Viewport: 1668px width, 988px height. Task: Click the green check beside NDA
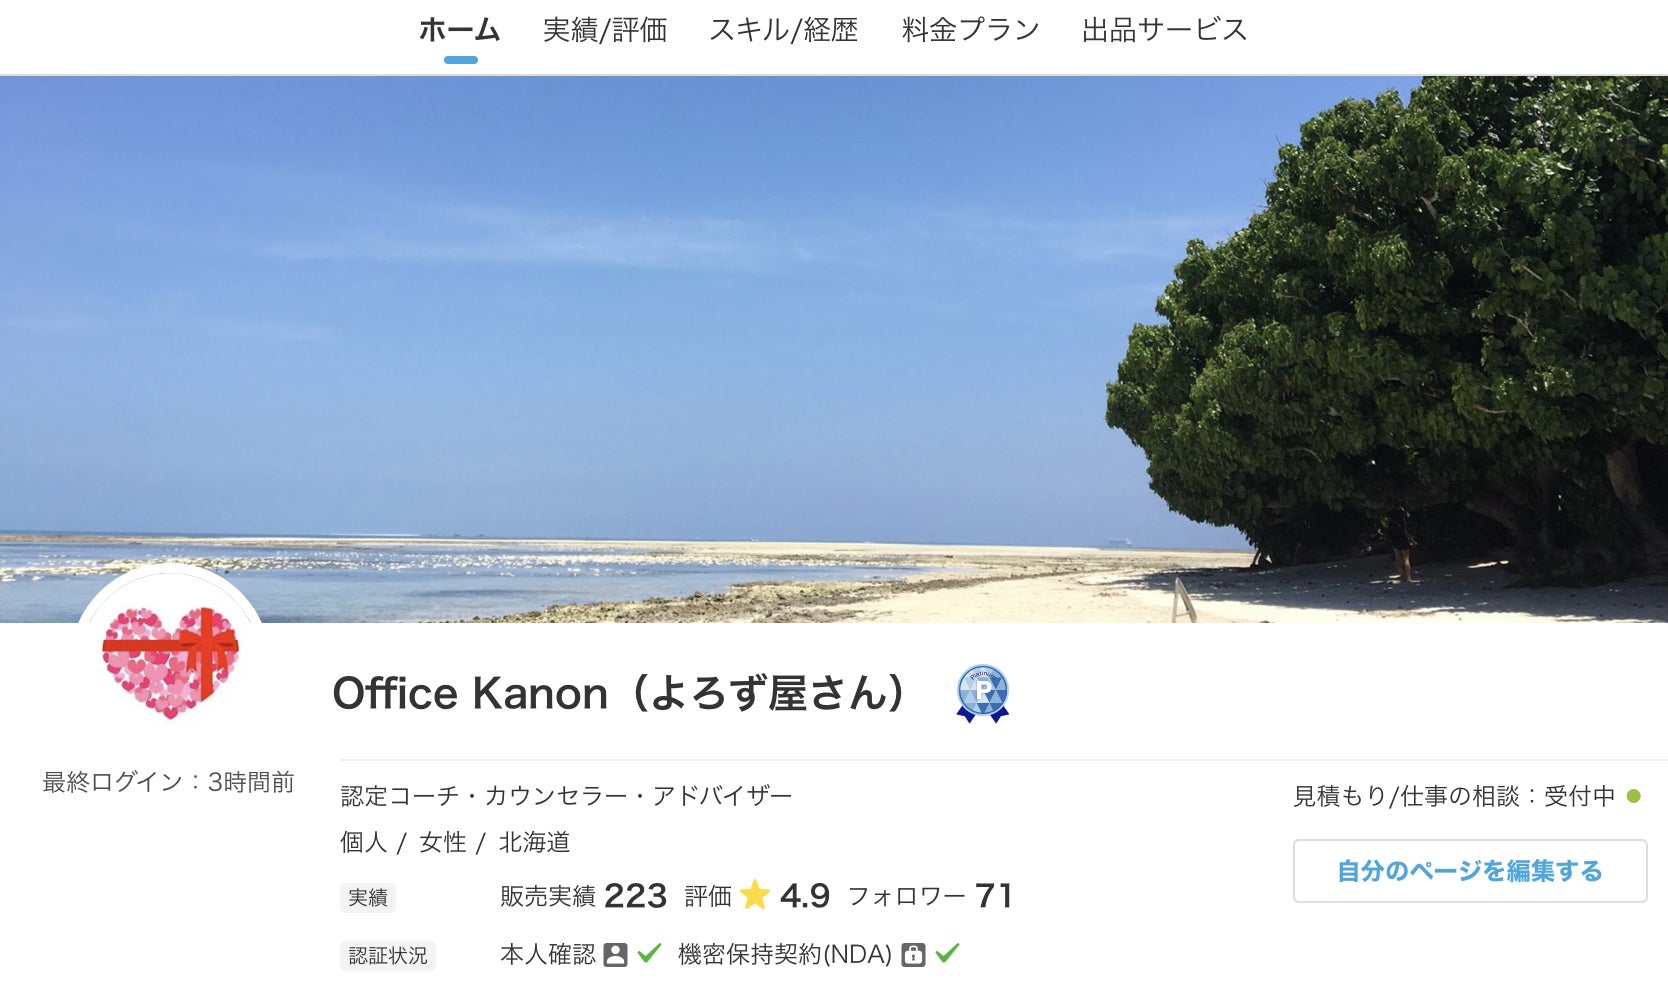tap(947, 953)
